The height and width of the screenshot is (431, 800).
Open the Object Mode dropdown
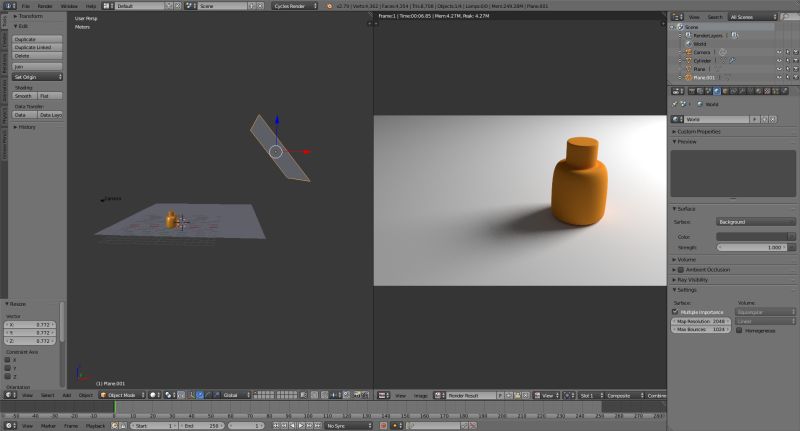[123, 395]
